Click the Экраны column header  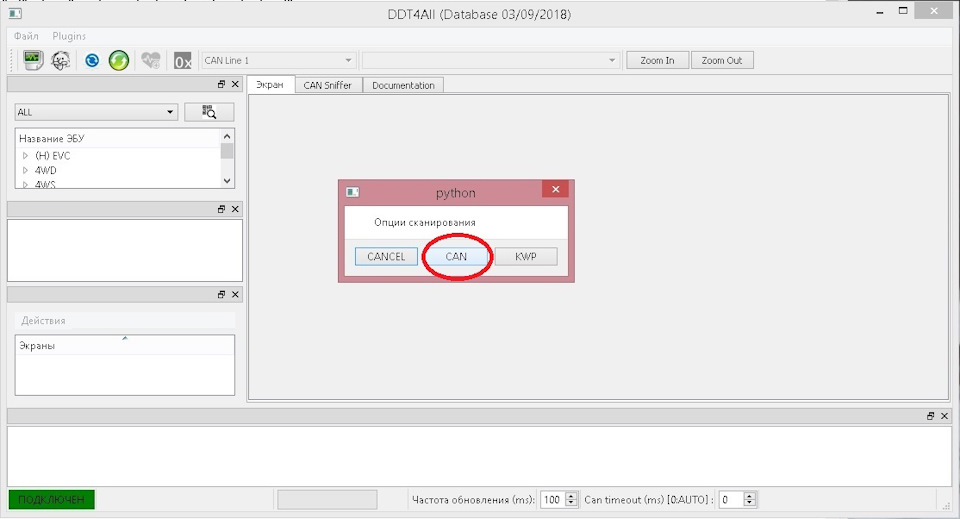click(x=125, y=345)
